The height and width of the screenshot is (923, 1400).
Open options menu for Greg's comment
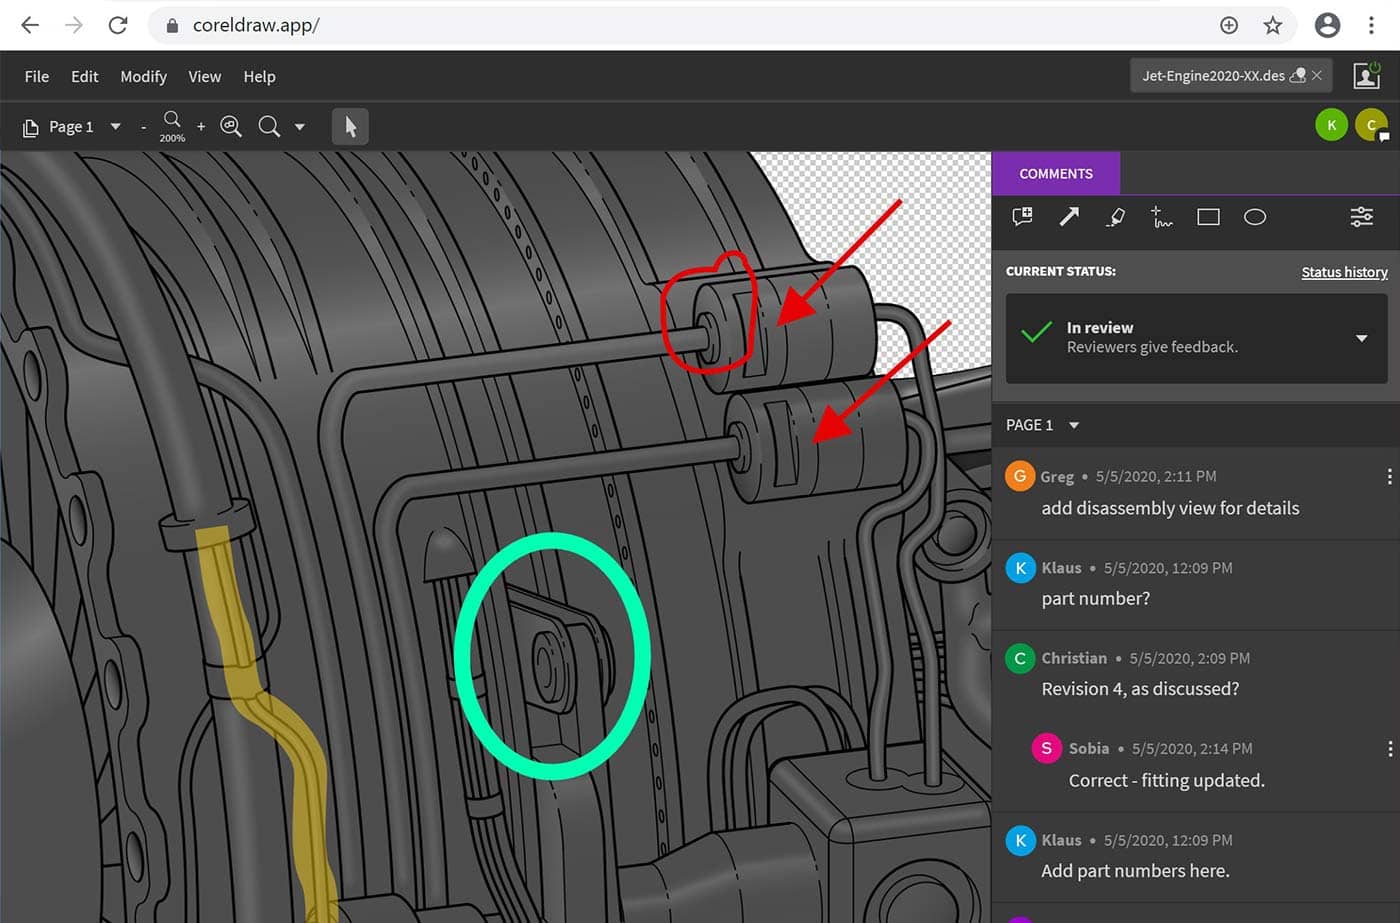(x=1389, y=477)
